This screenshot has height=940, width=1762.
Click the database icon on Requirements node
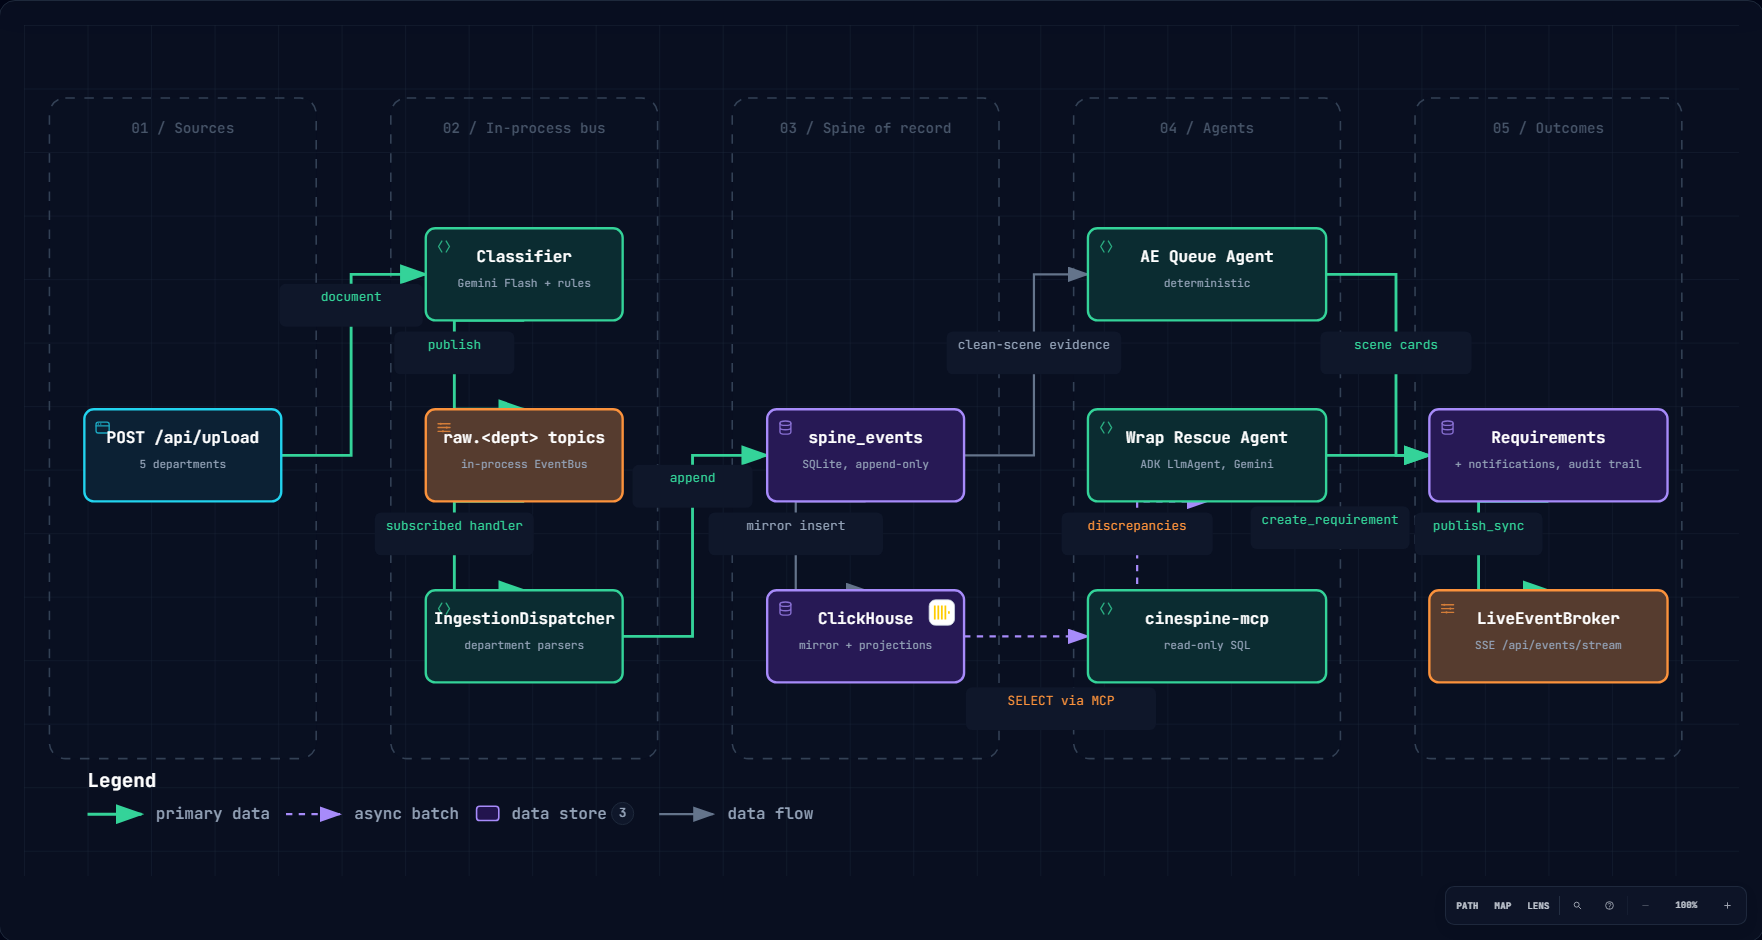point(1447,427)
